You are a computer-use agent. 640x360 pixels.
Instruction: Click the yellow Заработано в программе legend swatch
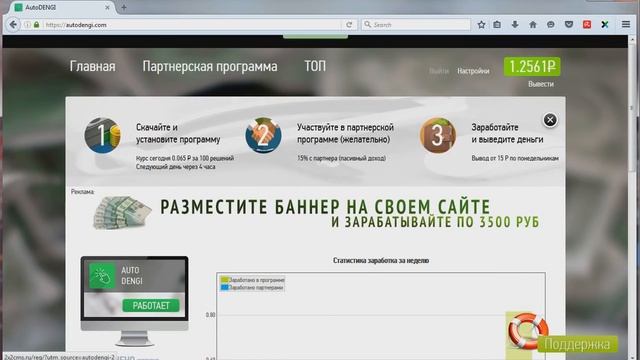coord(224,280)
